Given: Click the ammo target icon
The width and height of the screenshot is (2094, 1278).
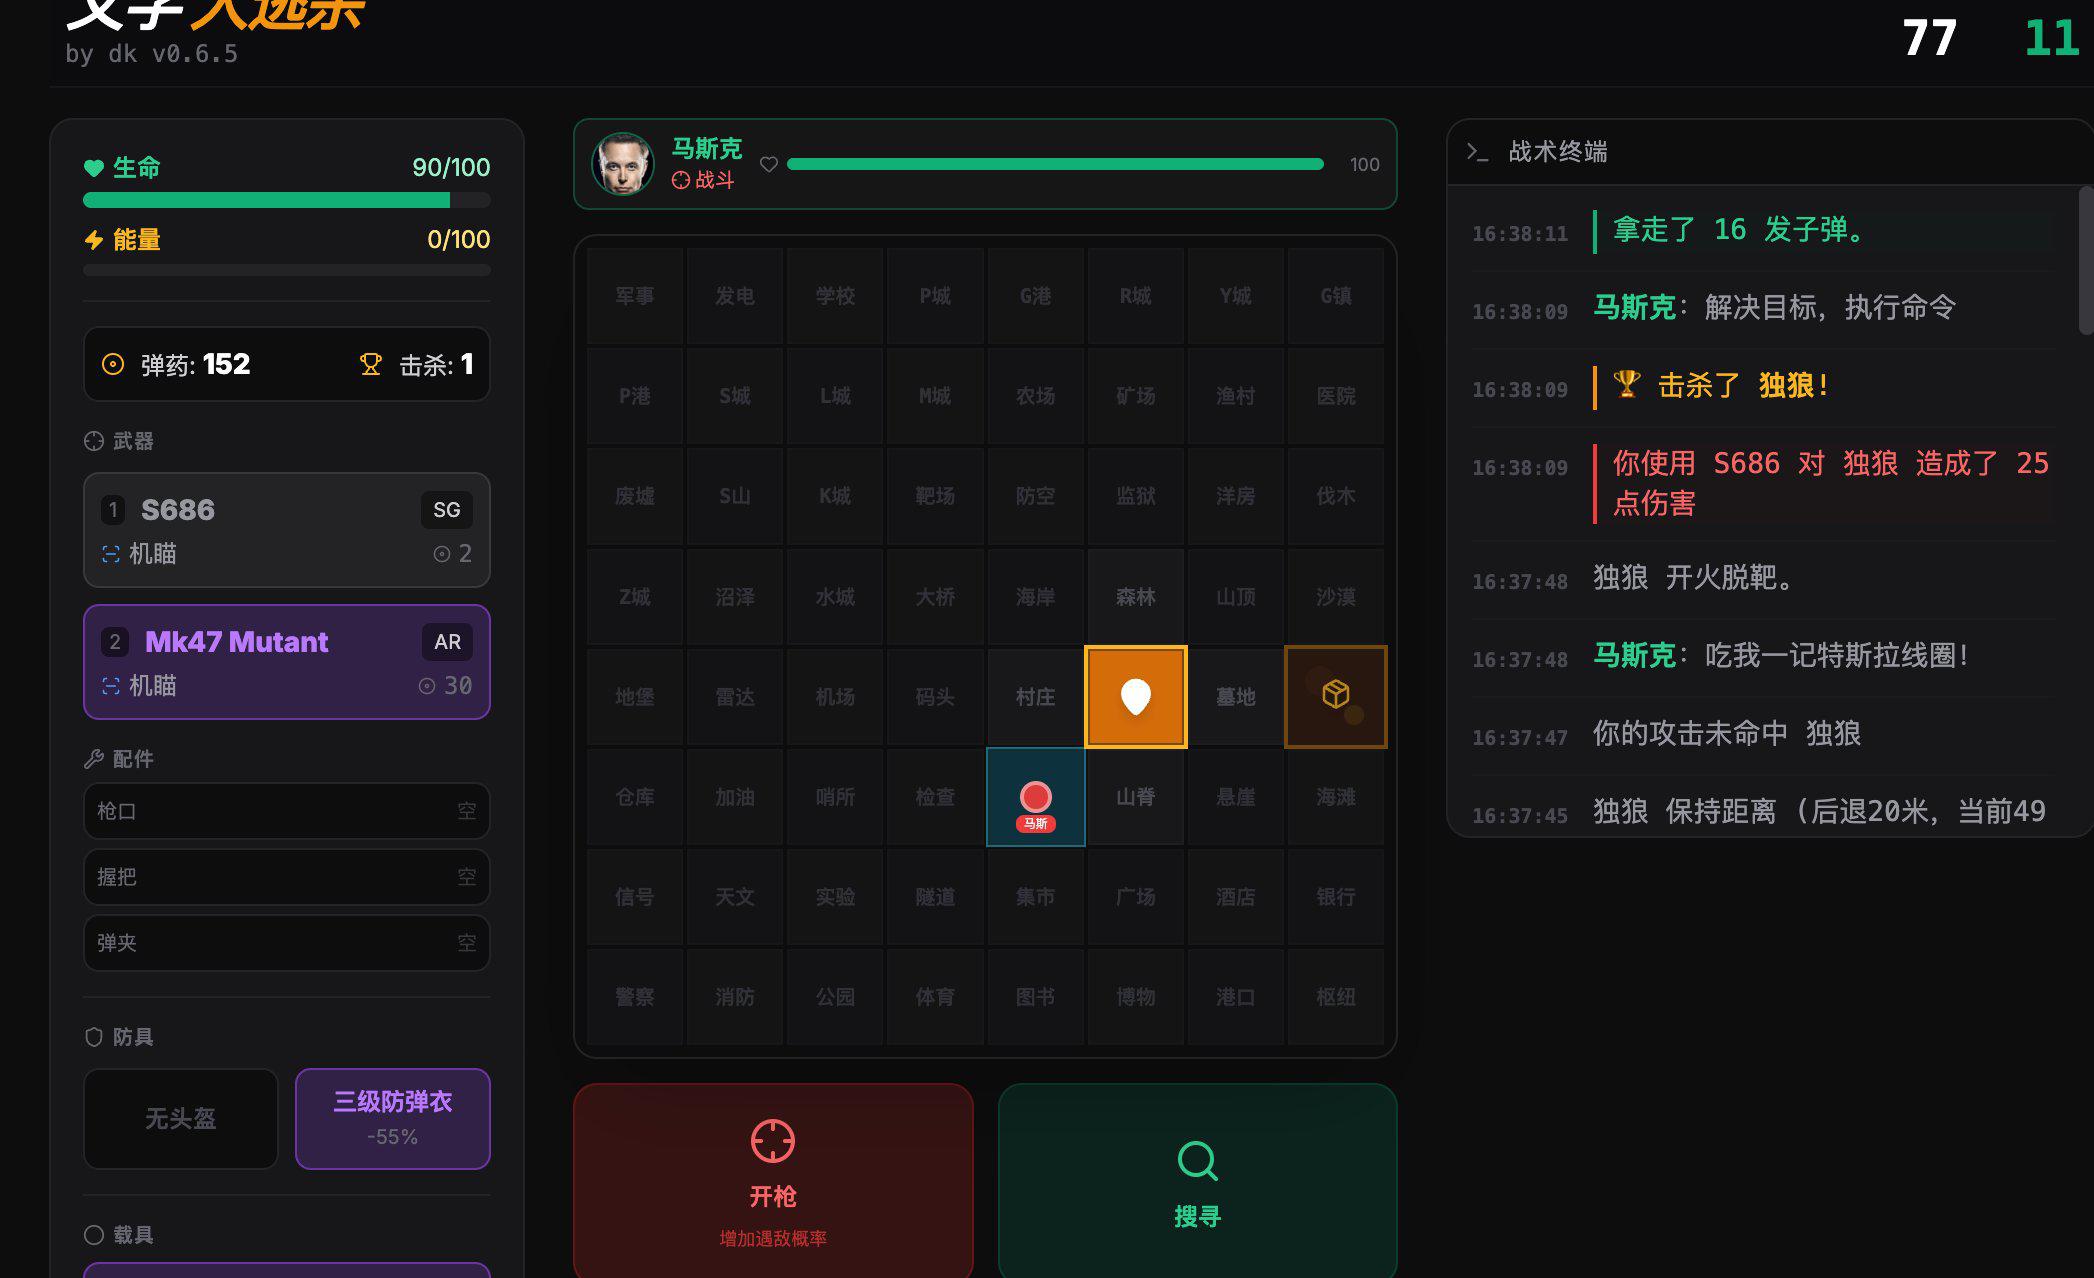Looking at the screenshot, I should 113,364.
